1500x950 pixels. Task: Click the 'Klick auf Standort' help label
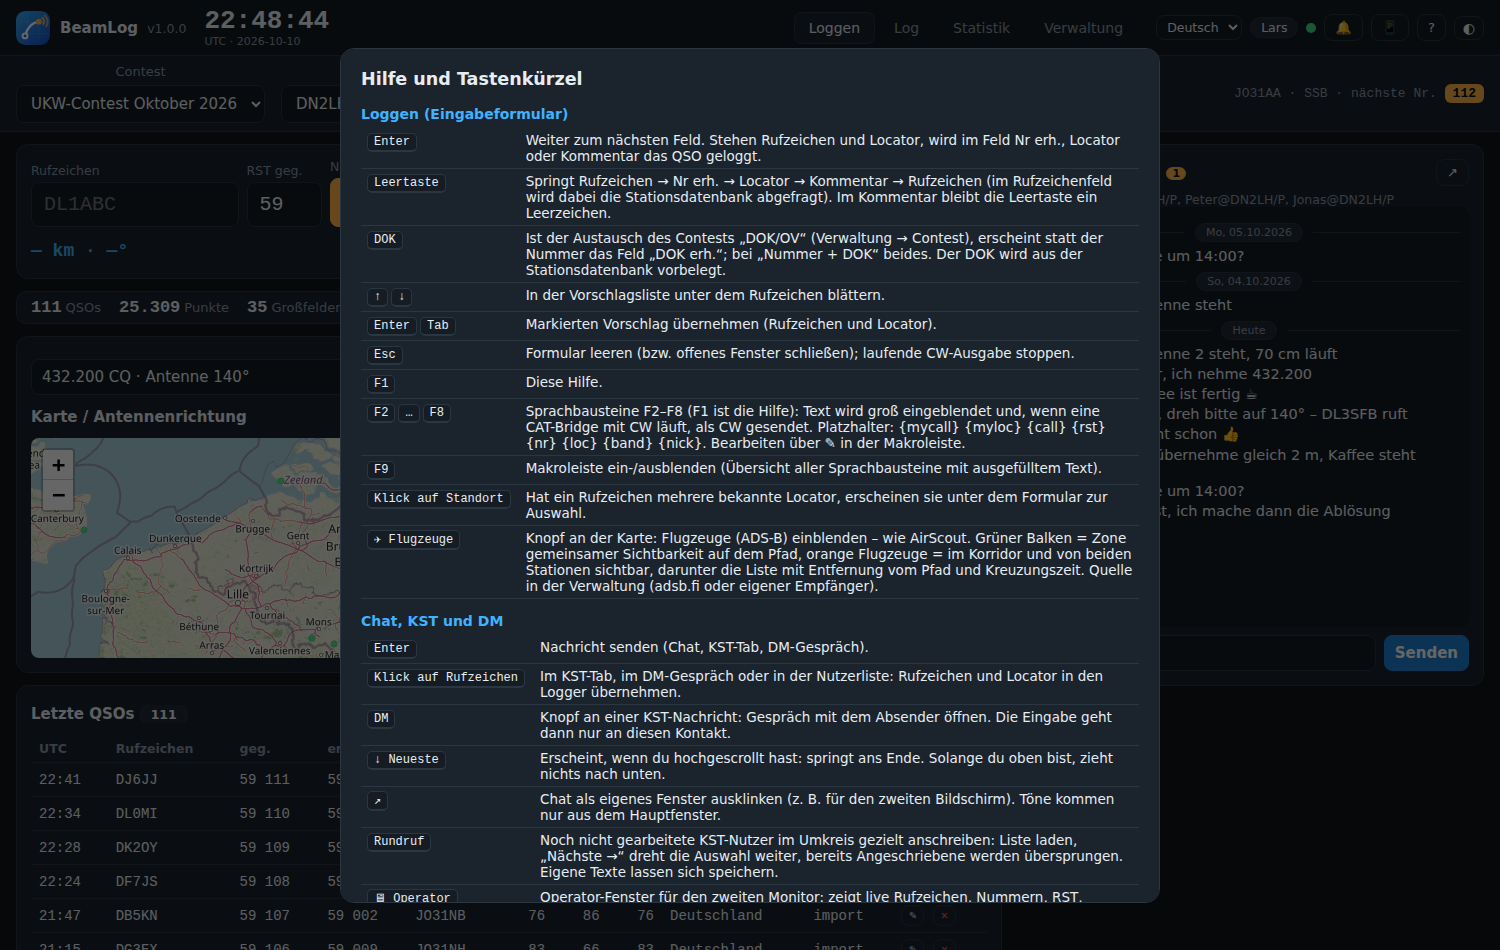pyautogui.click(x=438, y=498)
